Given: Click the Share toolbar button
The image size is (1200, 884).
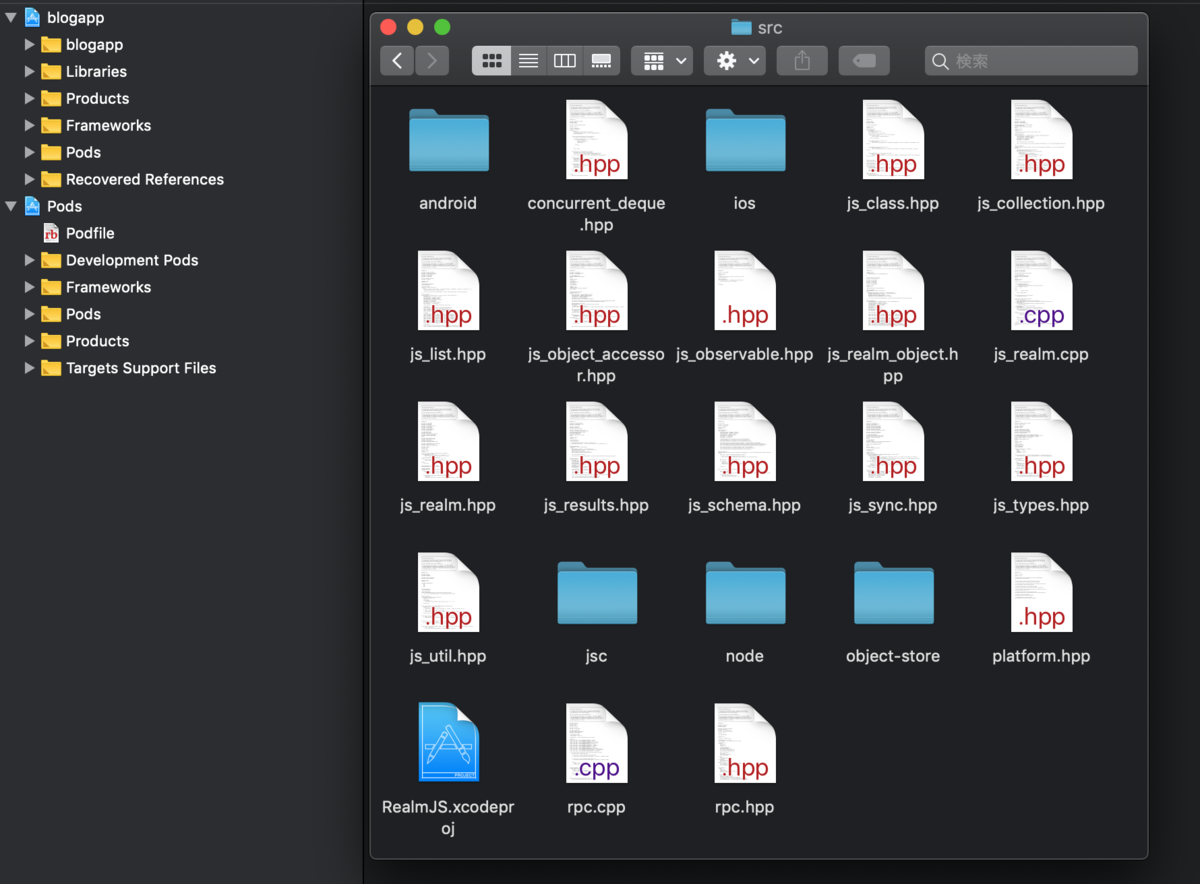Looking at the screenshot, I should (802, 61).
